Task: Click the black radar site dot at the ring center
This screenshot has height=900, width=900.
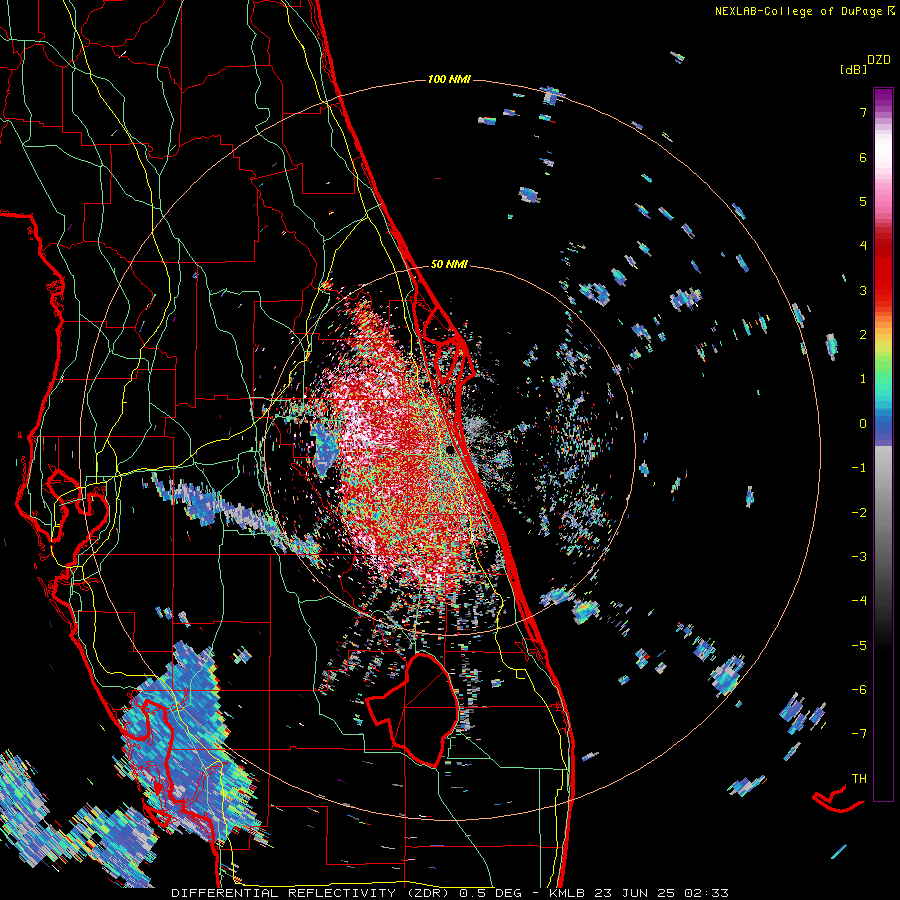Action: 451,450
